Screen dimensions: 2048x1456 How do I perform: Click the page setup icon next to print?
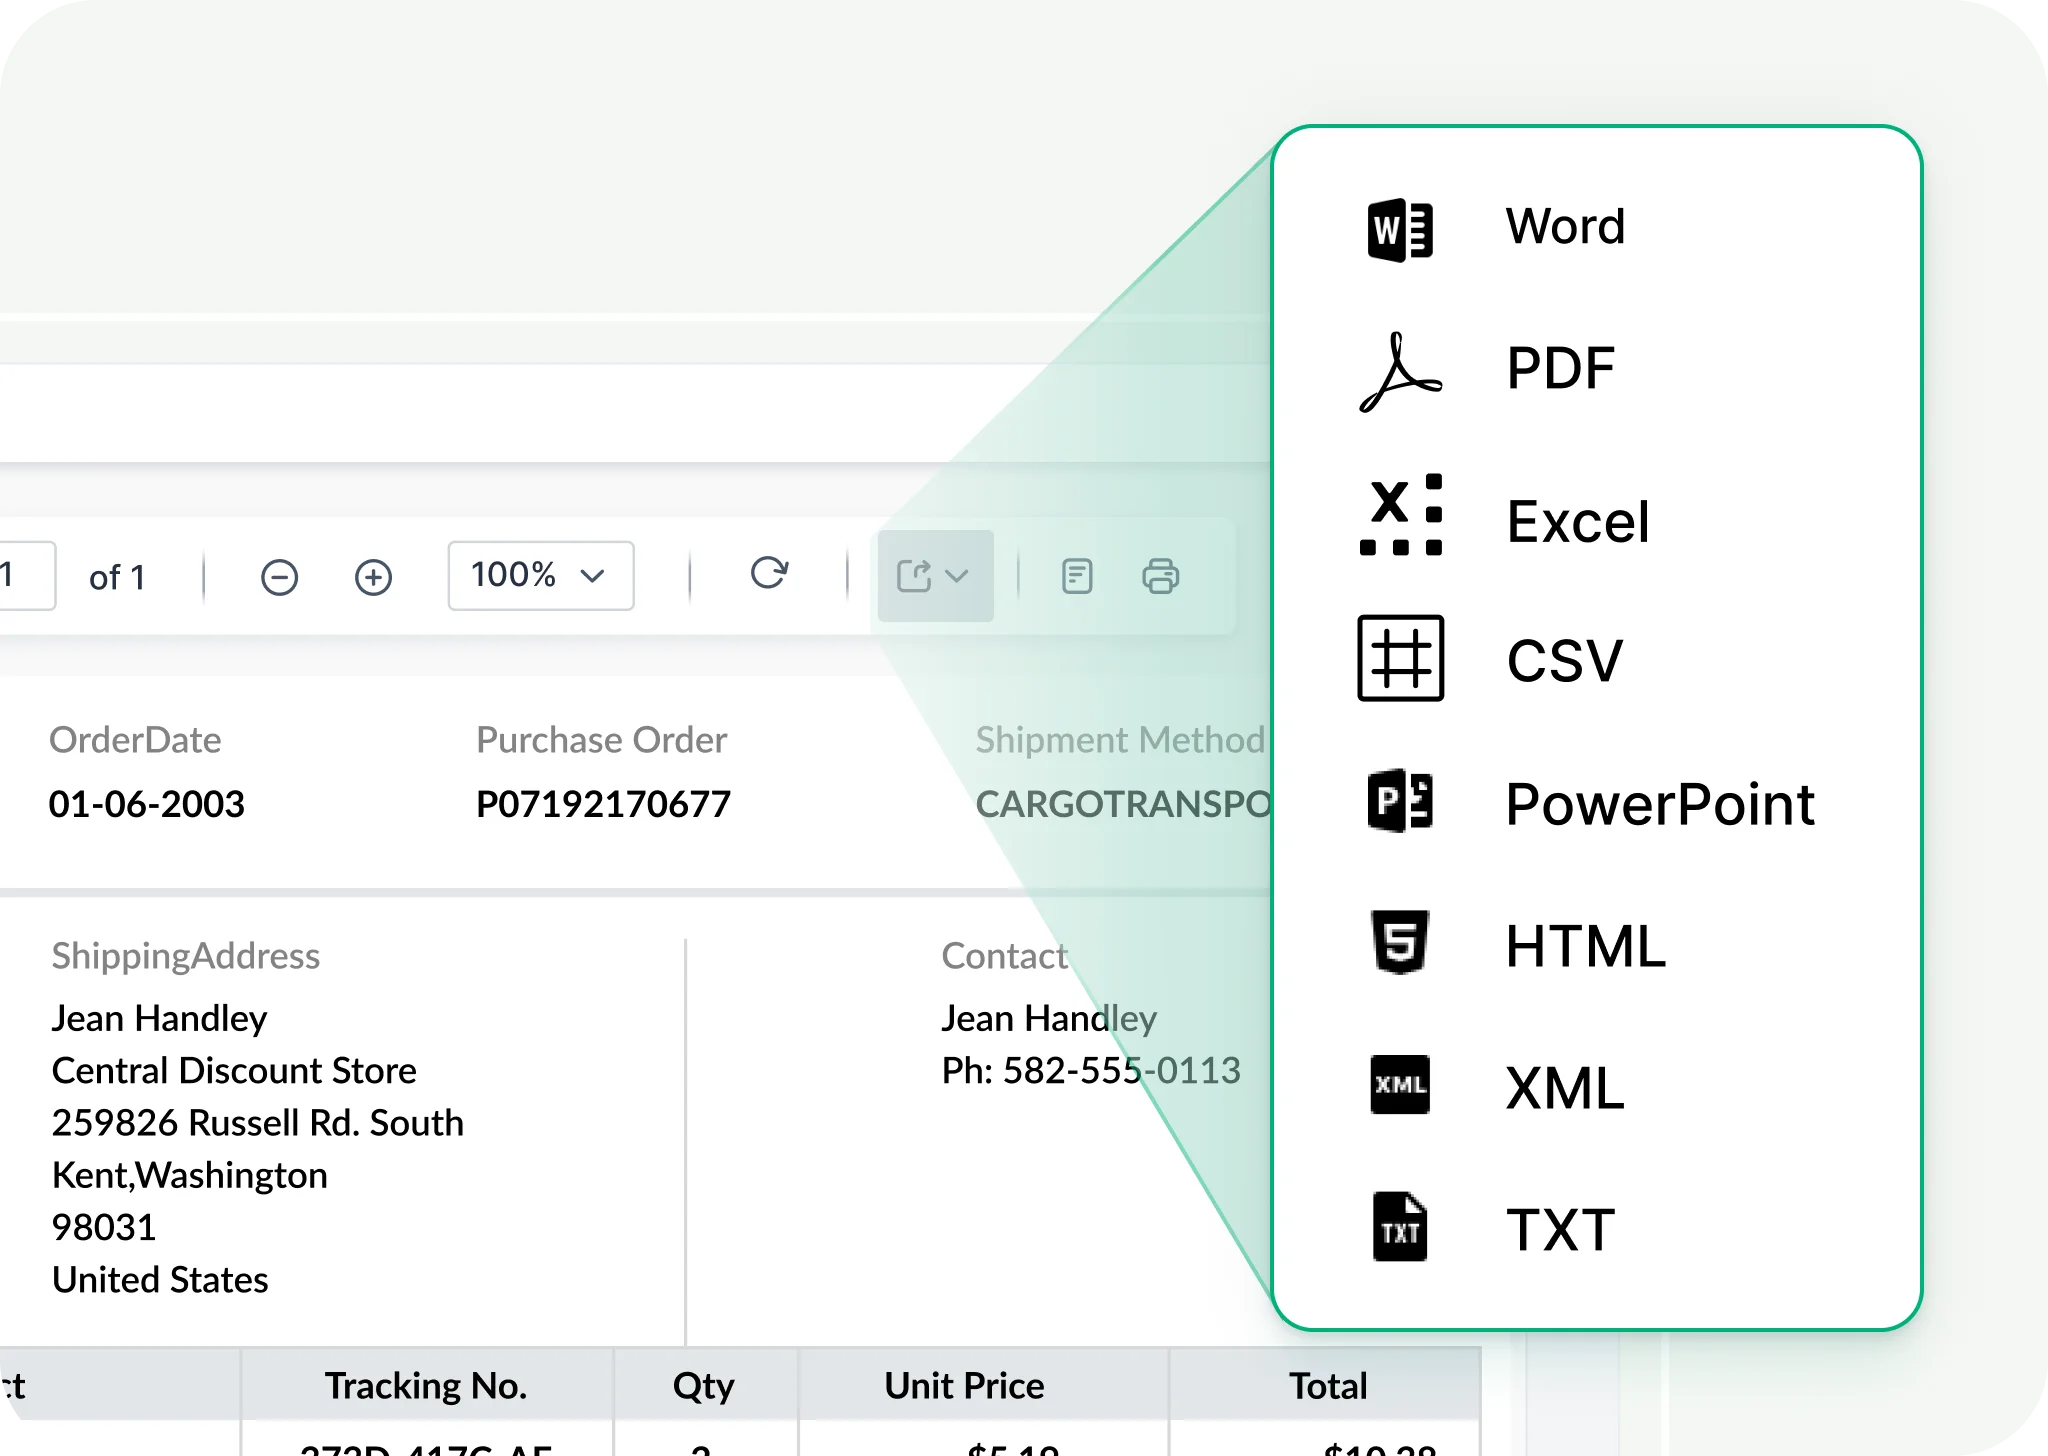(x=1077, y=576)
